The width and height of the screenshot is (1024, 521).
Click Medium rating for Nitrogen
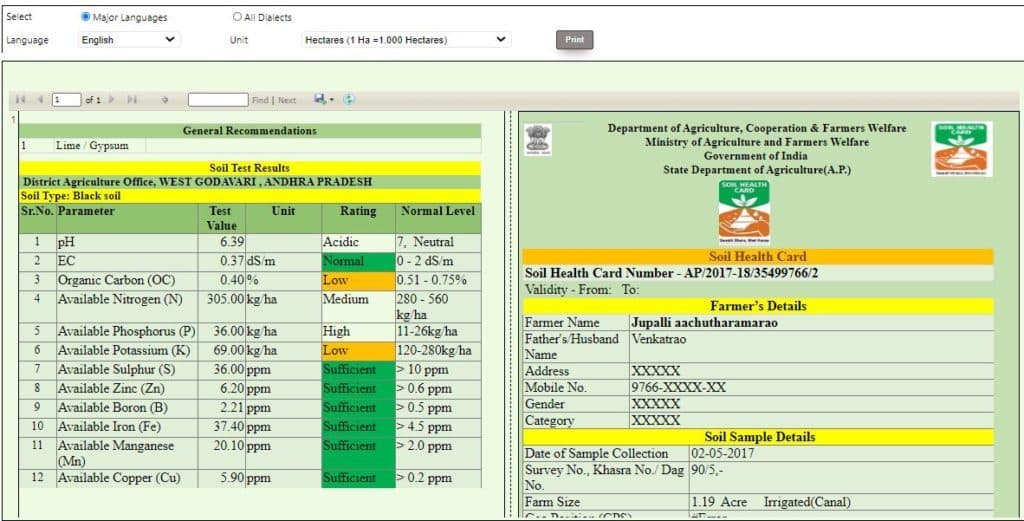[345, 300]
